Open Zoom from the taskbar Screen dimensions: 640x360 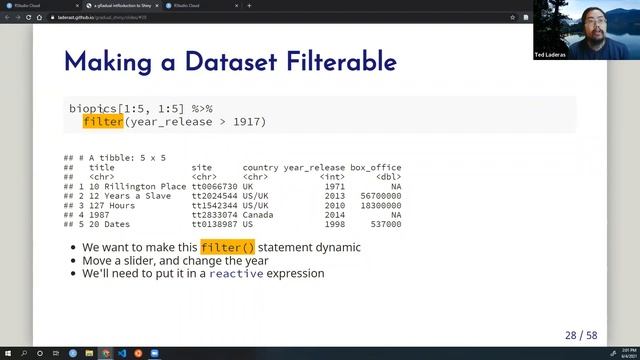(x=155, y=353)
